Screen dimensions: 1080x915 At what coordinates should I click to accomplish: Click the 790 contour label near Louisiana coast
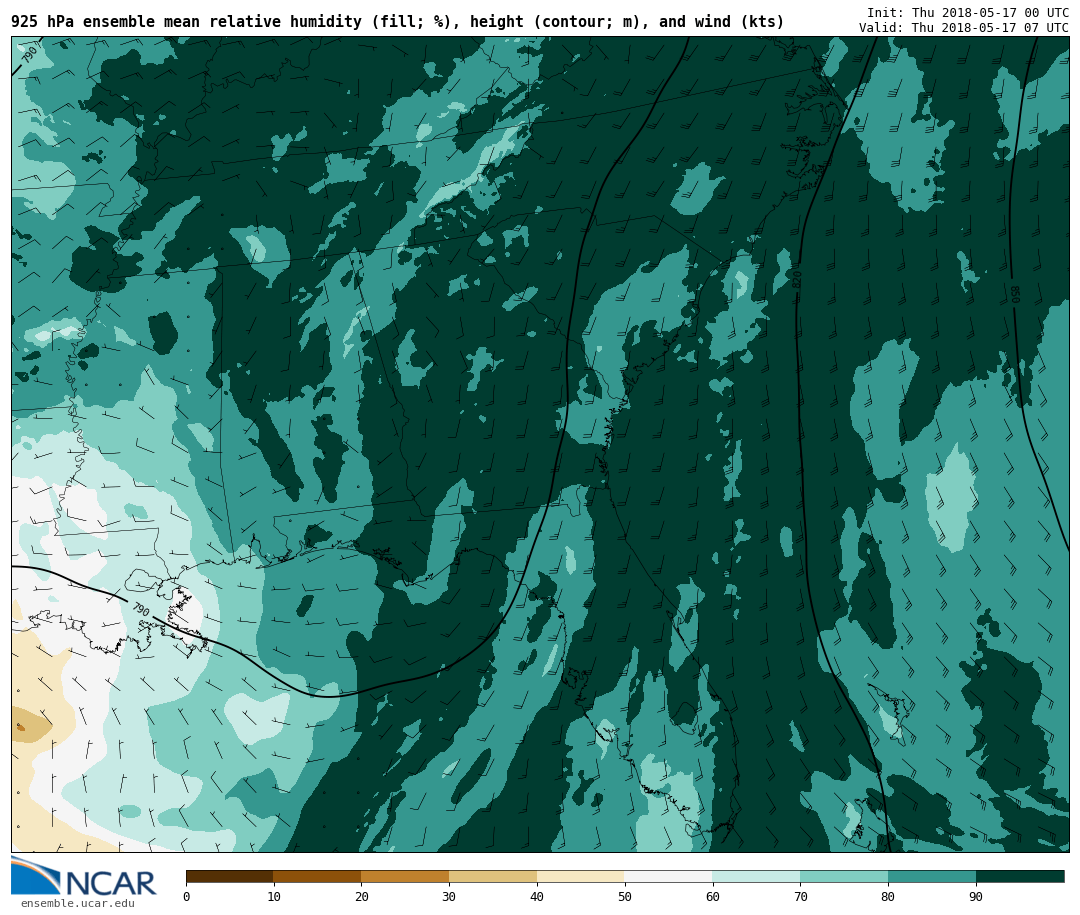click(x=141, y=609)
